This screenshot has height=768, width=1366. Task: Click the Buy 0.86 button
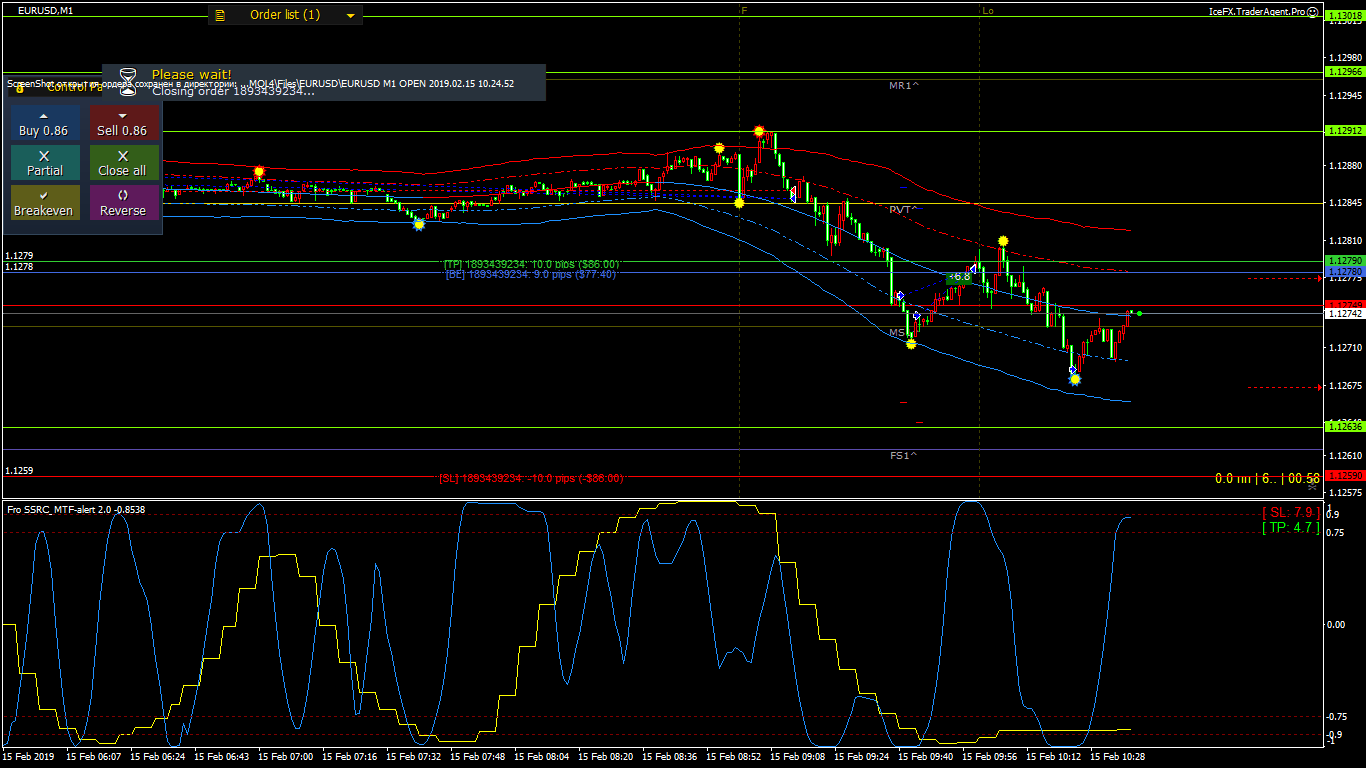click(44, 123)
